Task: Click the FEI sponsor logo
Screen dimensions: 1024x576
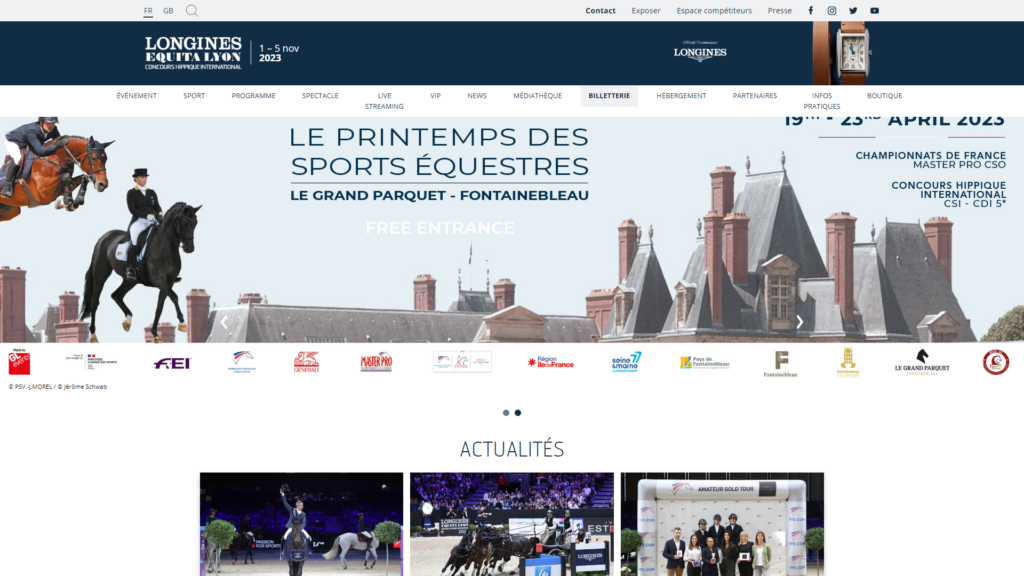Action: pos(172,363)
